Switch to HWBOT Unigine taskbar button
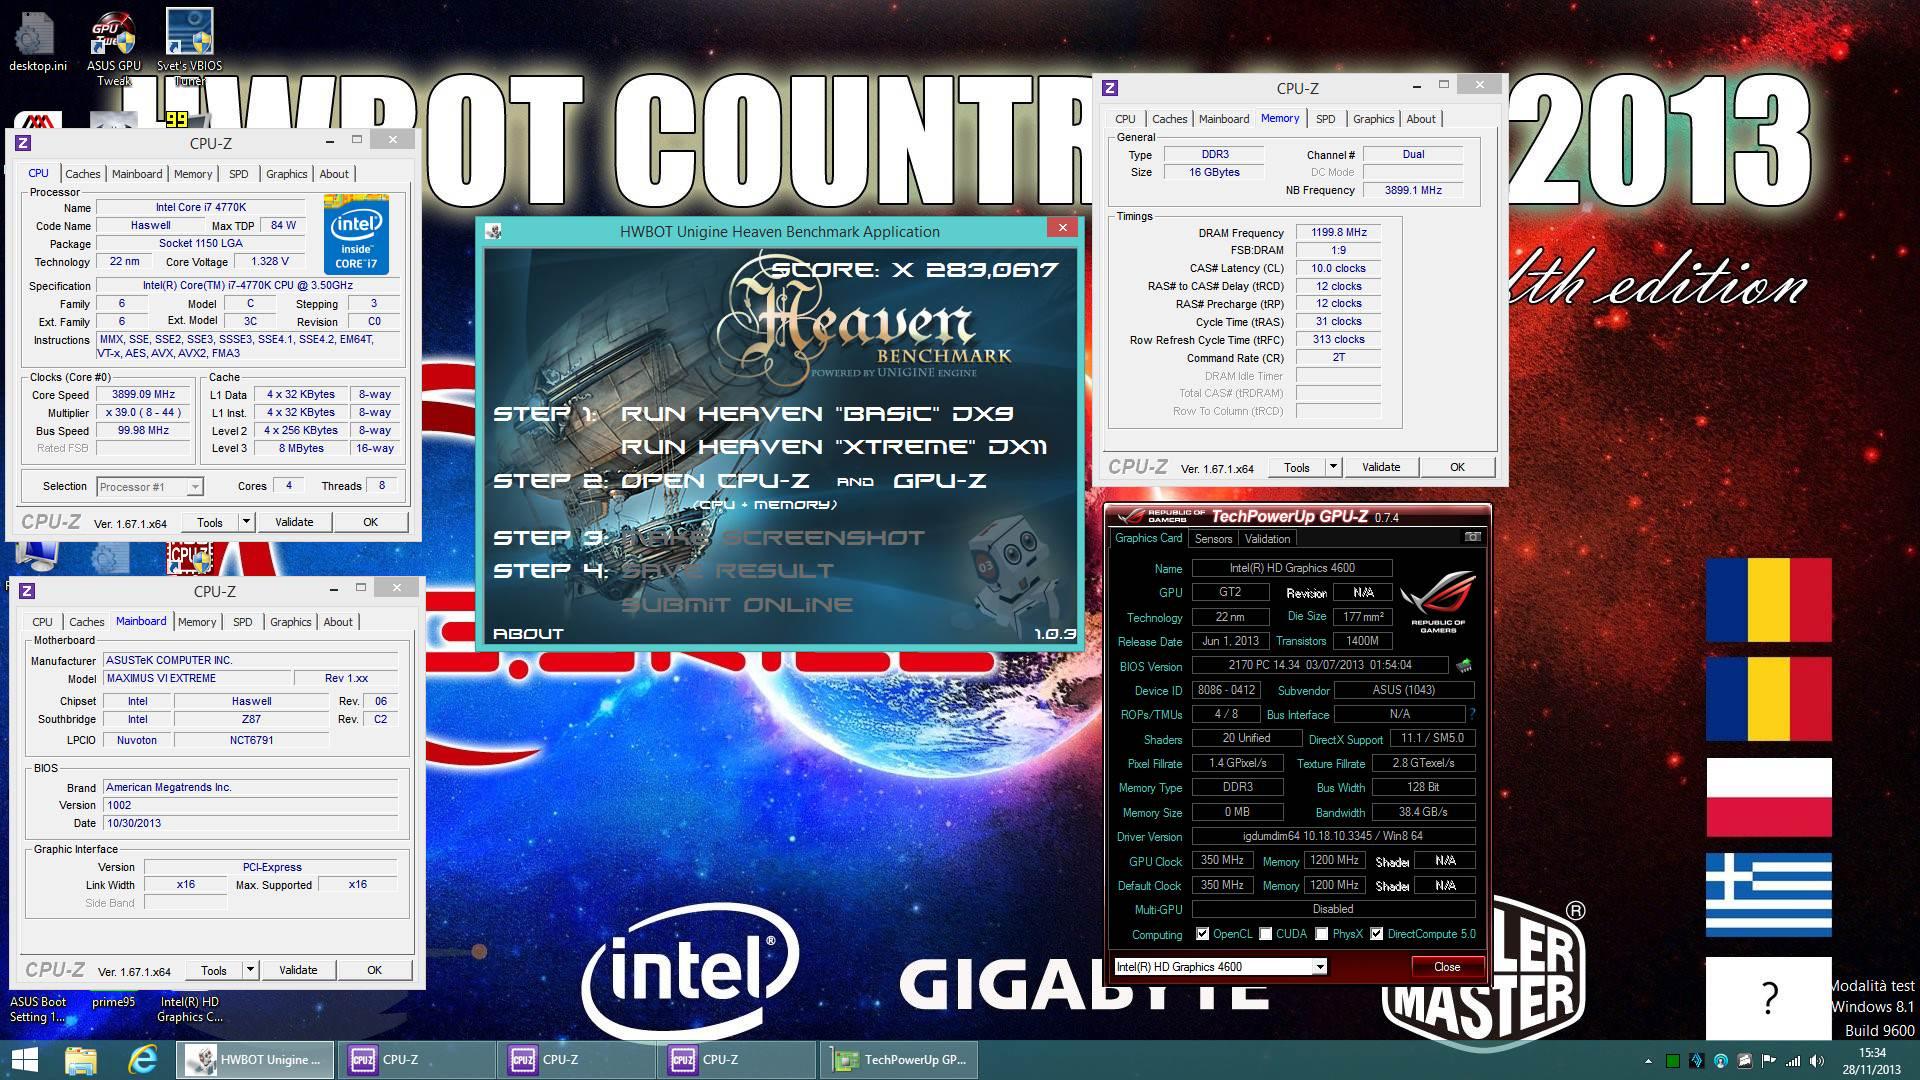Screen dimensions: 1920x1080 point(256,1059)
